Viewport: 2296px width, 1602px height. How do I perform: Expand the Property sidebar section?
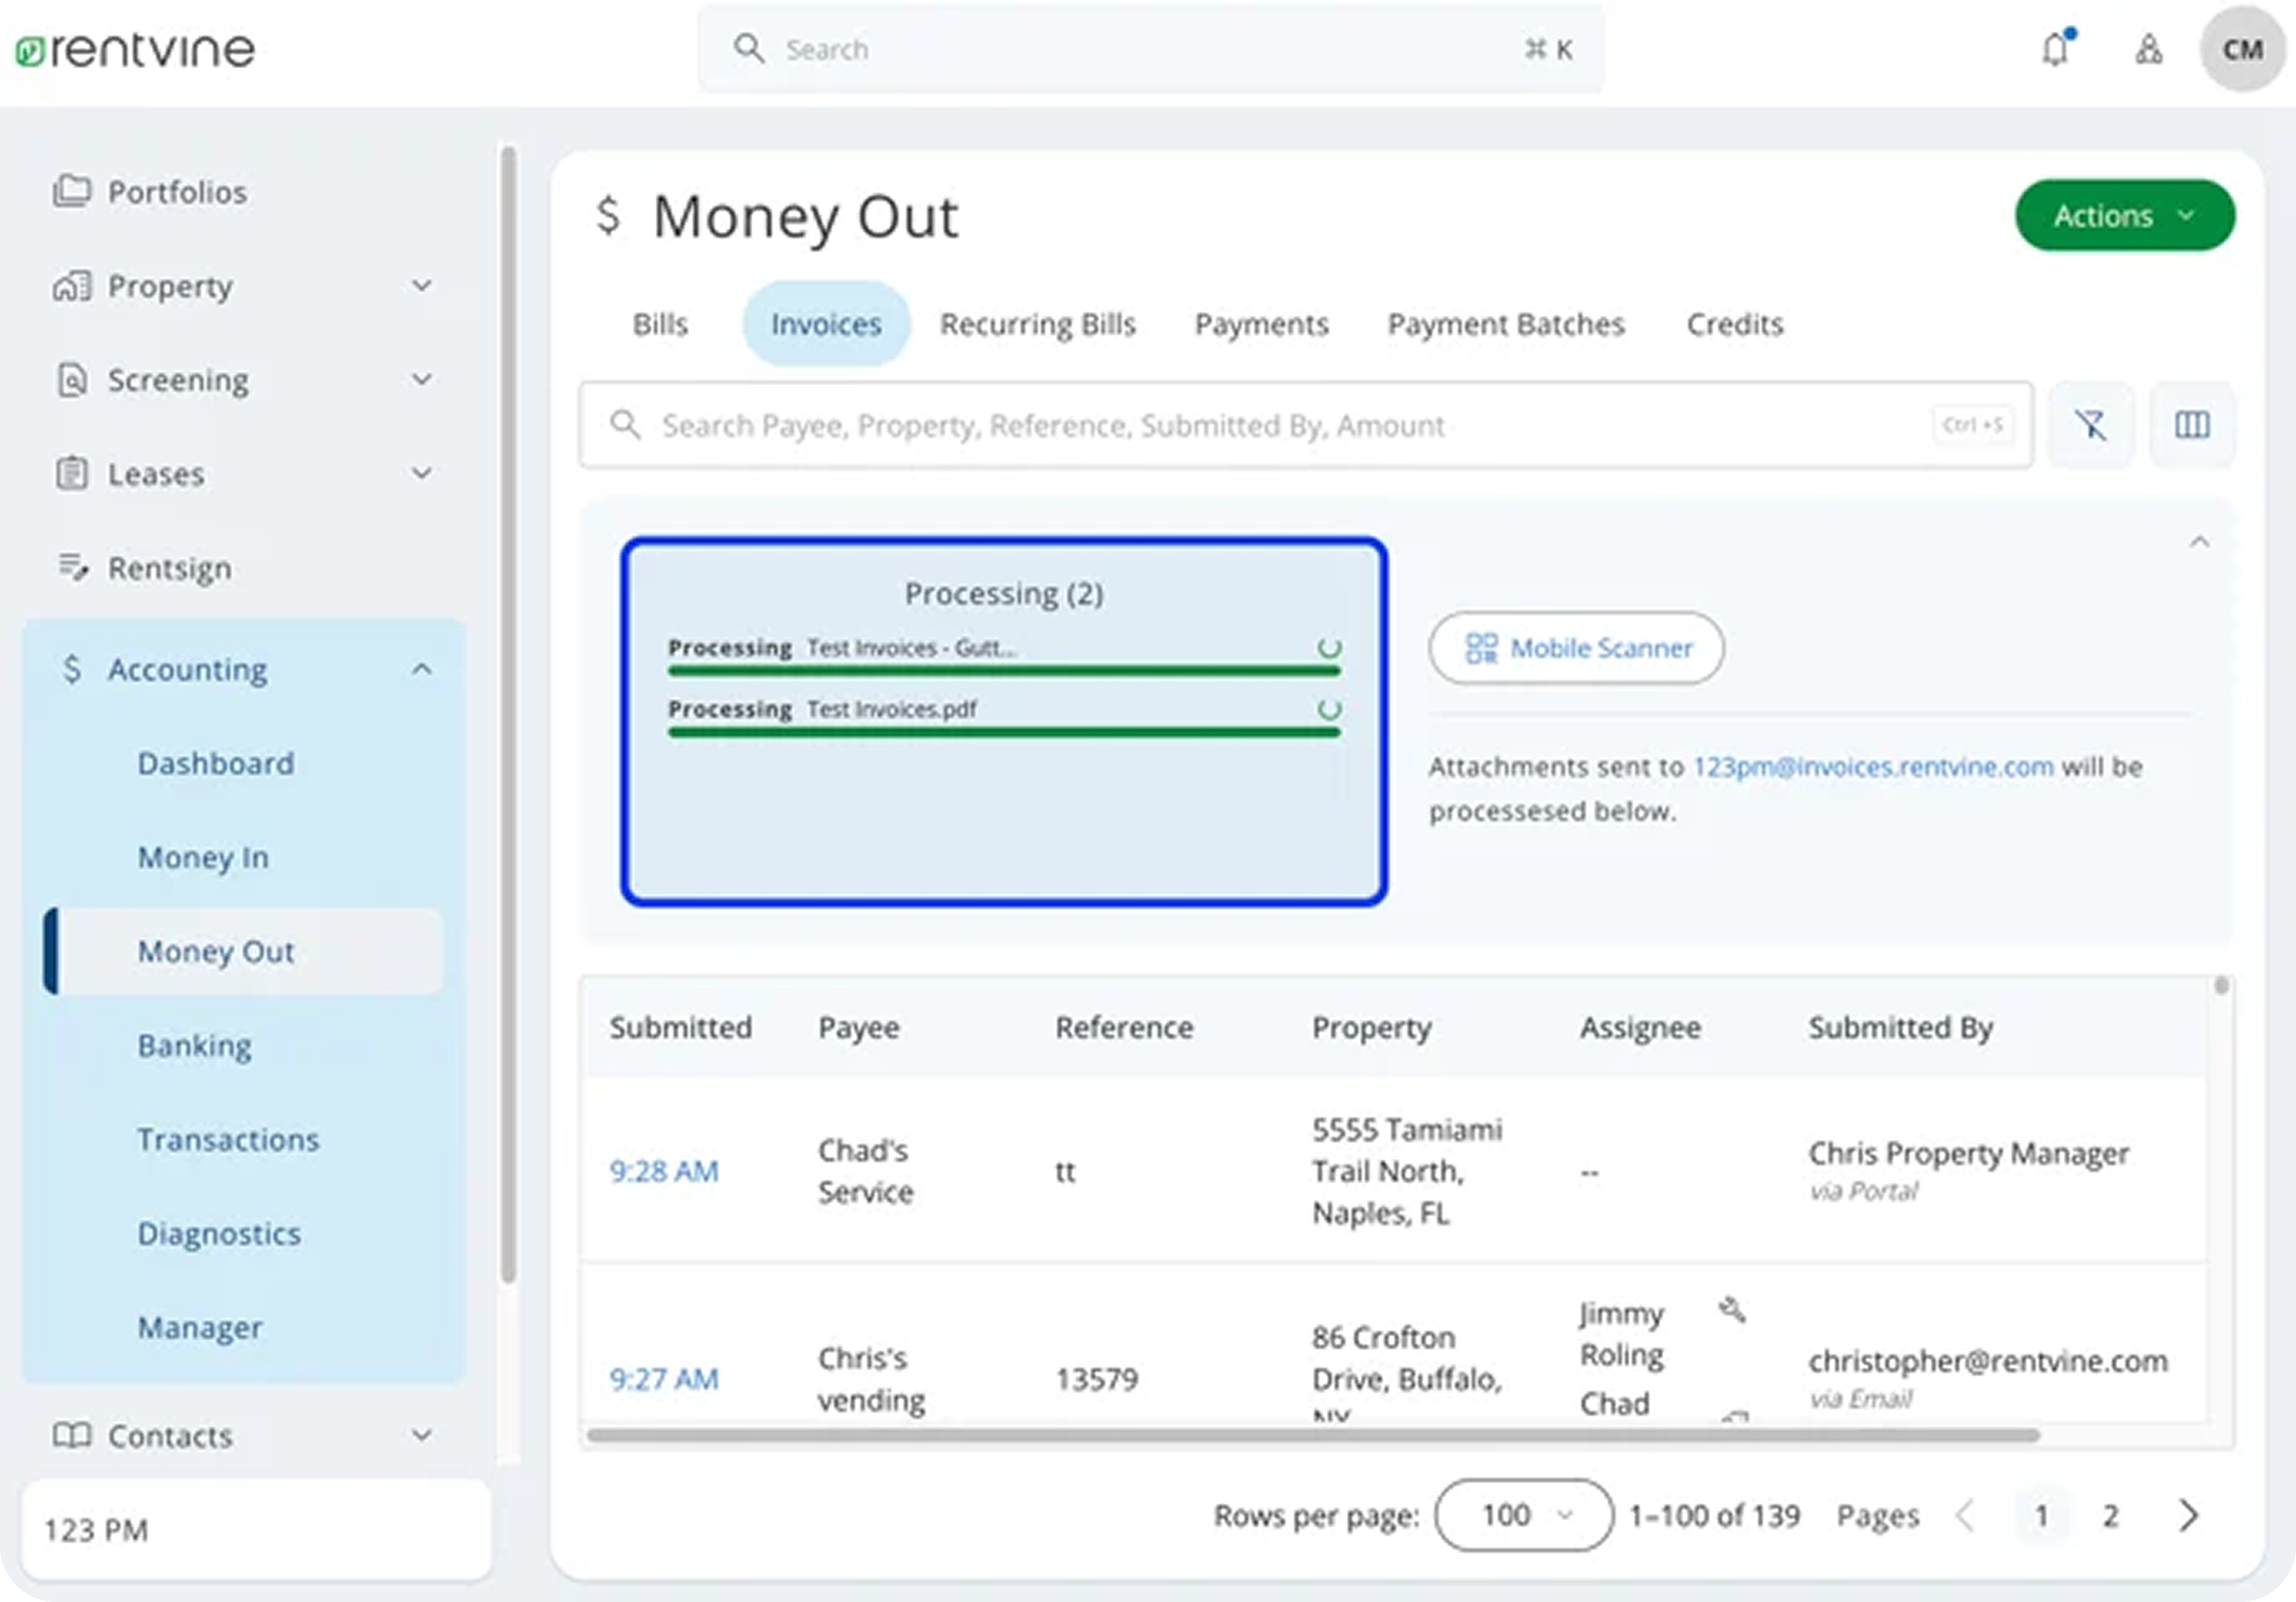(x=422, y=286)
